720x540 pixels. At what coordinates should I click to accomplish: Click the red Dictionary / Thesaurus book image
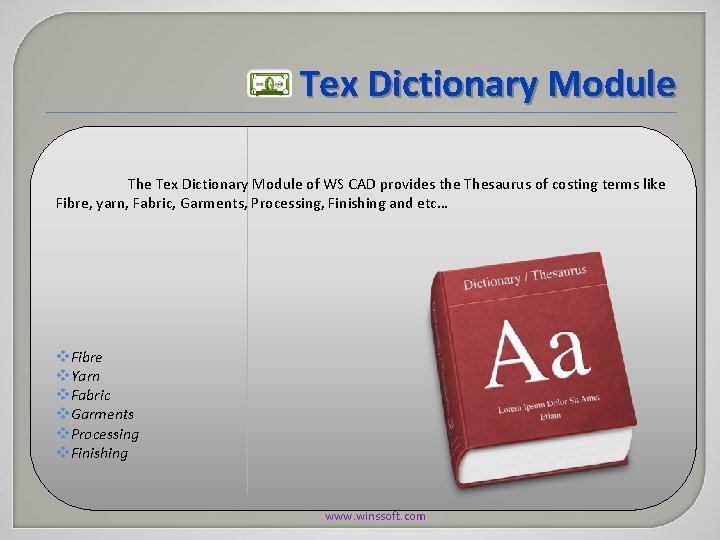coord(533,370)
